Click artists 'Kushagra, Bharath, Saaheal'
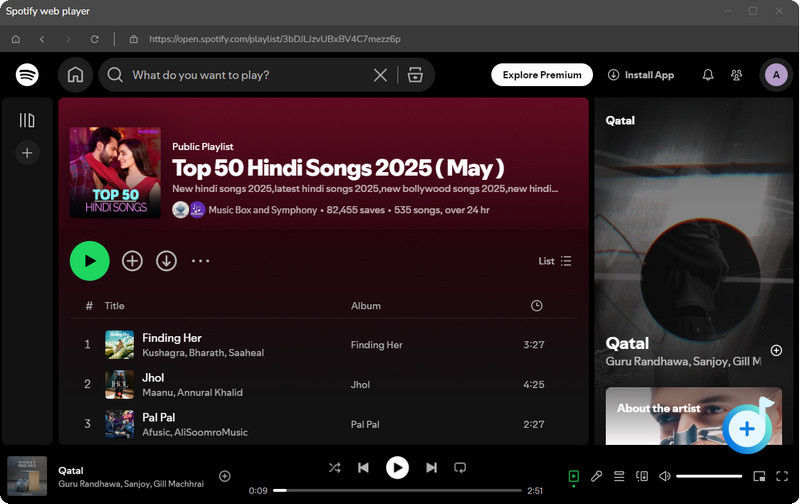This screenshot has width=800, height=504. (x=203, y=353)
